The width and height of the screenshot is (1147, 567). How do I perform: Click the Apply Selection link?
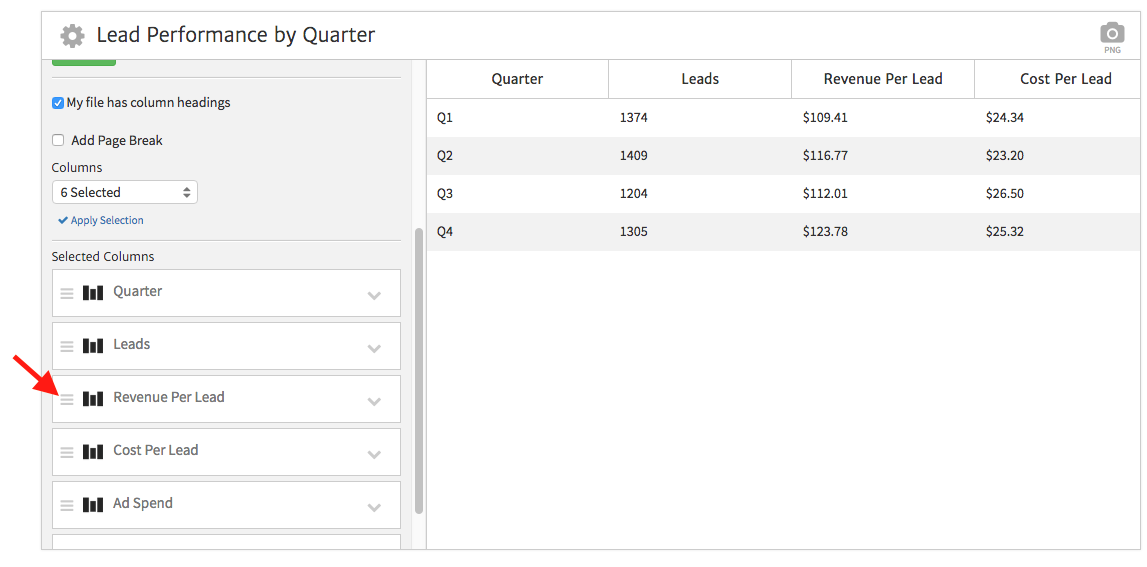click(101, 220)
